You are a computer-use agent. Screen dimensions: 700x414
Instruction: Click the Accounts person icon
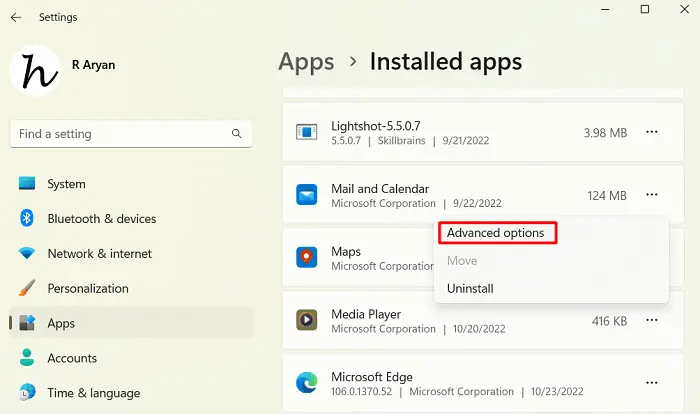[x=27, y=357]
